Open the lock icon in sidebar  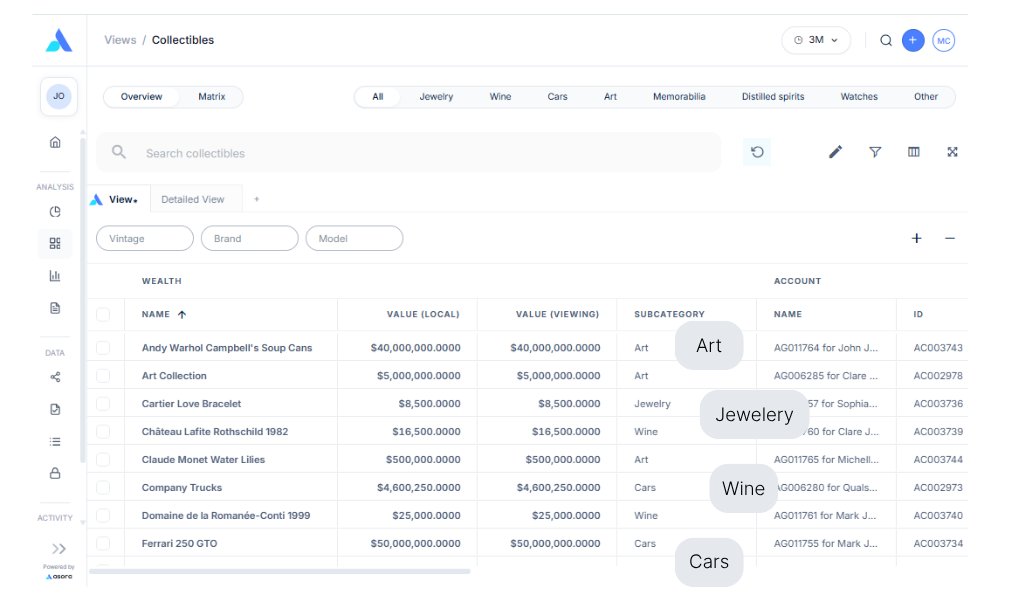[55, 473]
